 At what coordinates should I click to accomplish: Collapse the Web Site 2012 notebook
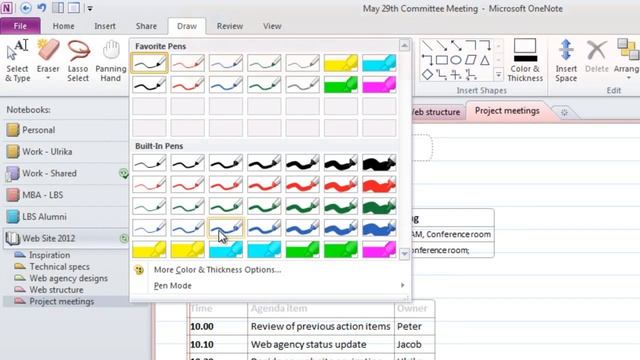(65, 238)
